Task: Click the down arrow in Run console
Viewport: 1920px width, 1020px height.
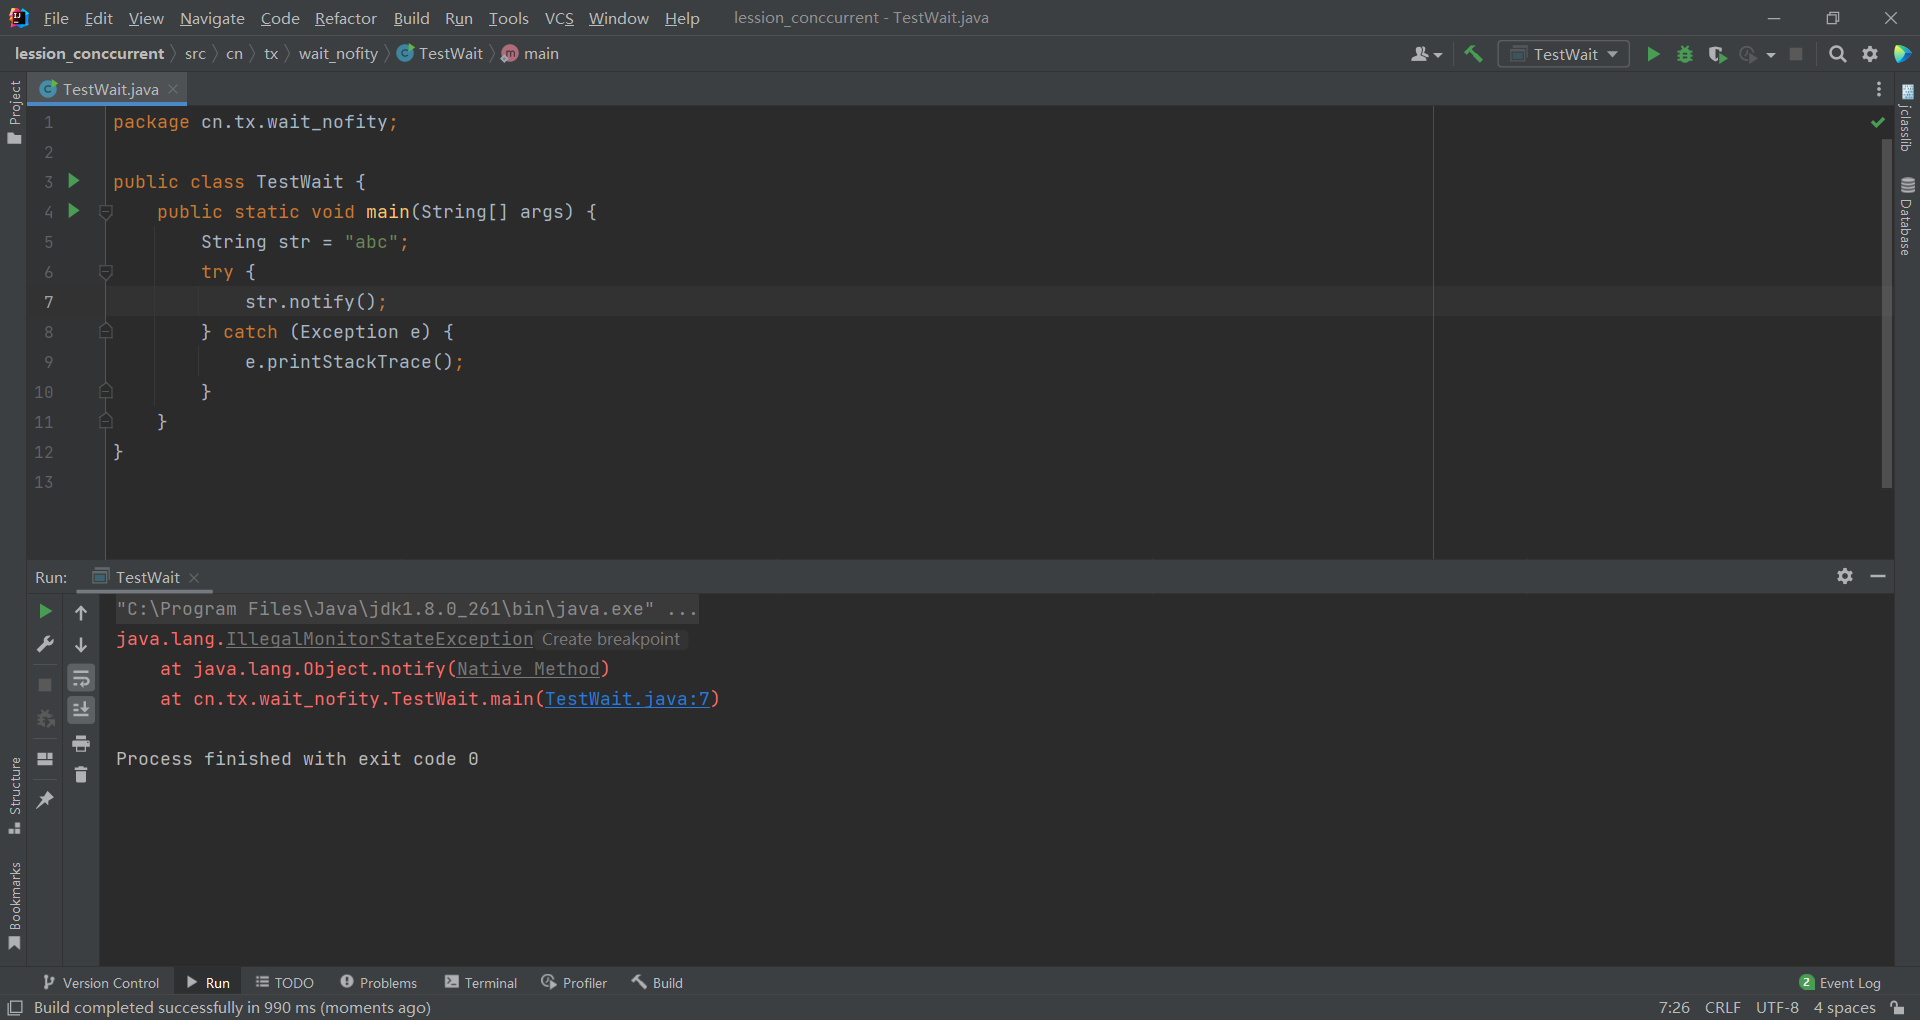Action: 81,645
